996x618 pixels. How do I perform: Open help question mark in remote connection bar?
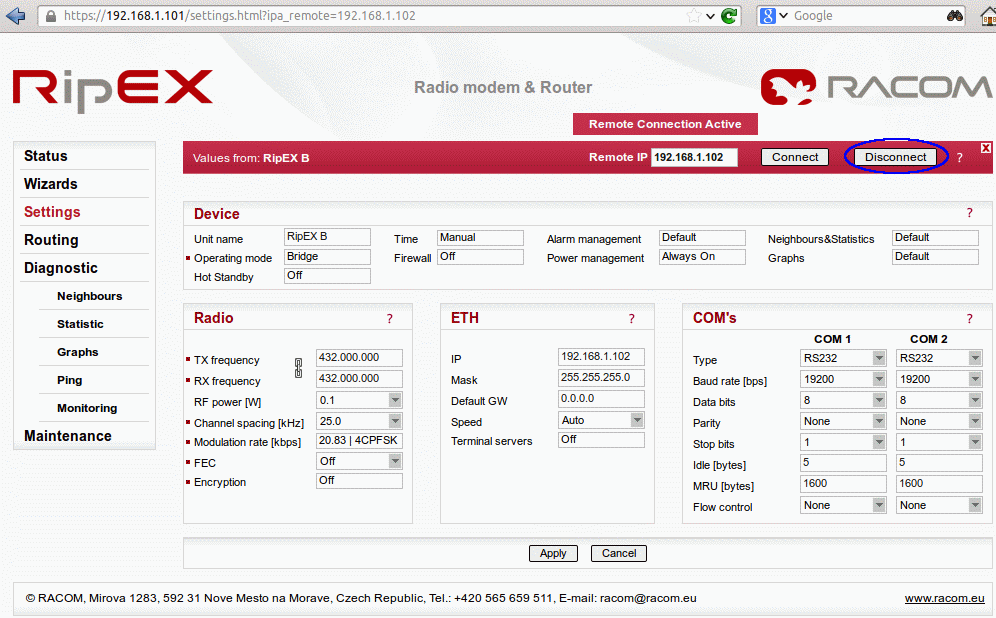pos(959,158)
